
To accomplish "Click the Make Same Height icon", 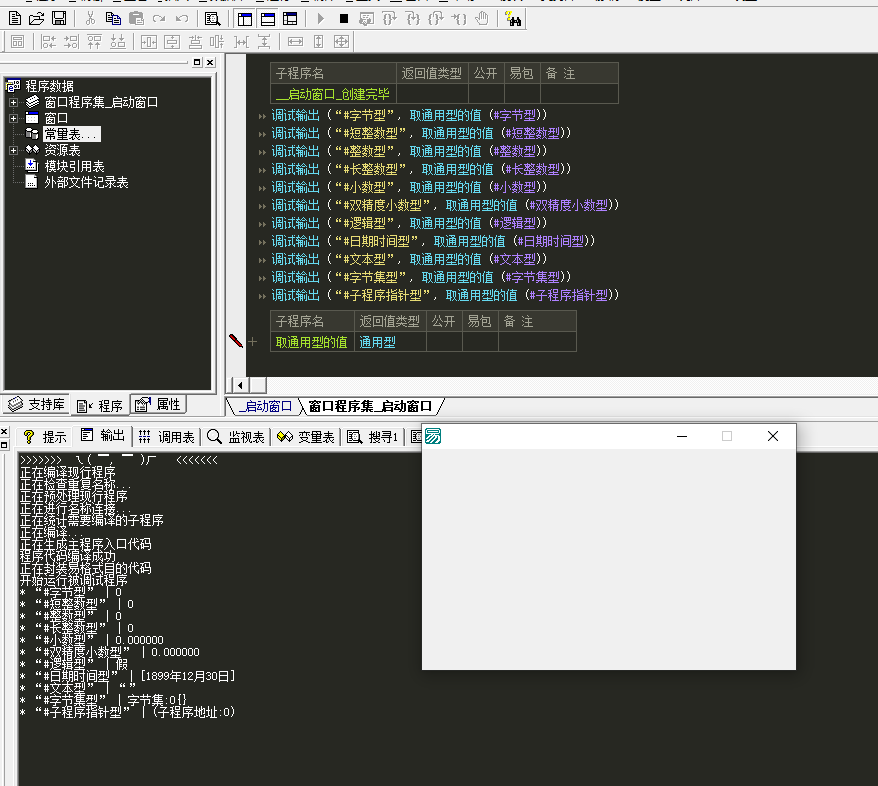I will (x=318, y=41).
